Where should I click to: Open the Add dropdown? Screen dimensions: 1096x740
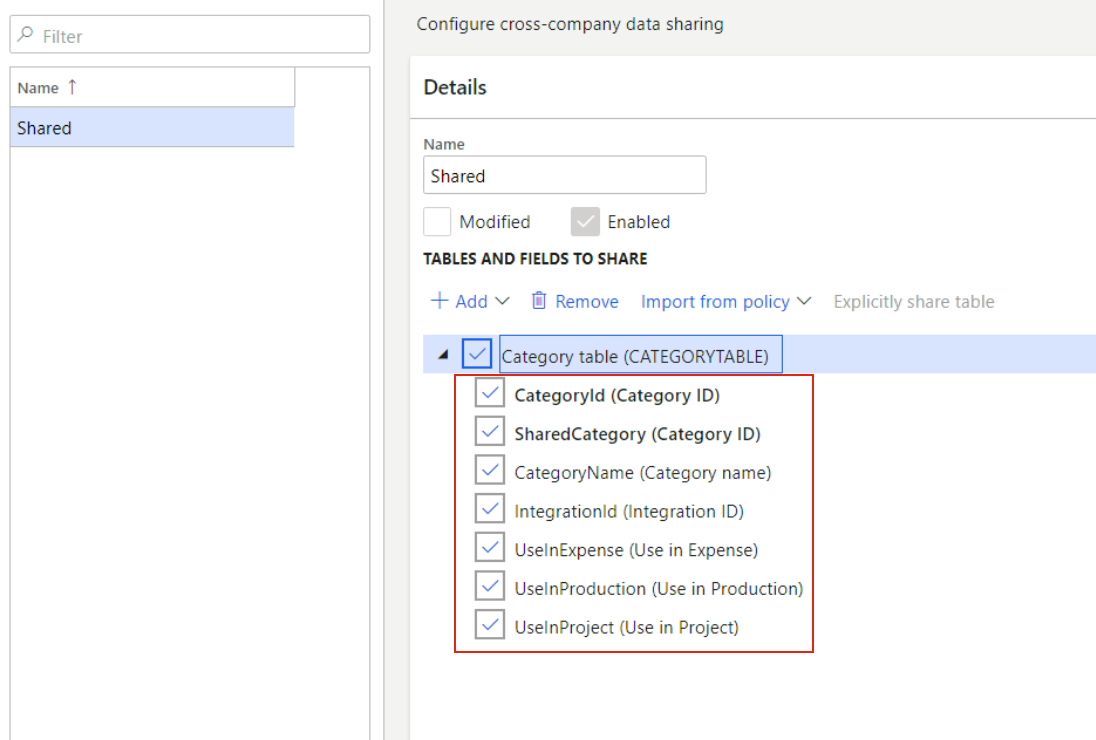pyautogui.click(x=503, y=301)
